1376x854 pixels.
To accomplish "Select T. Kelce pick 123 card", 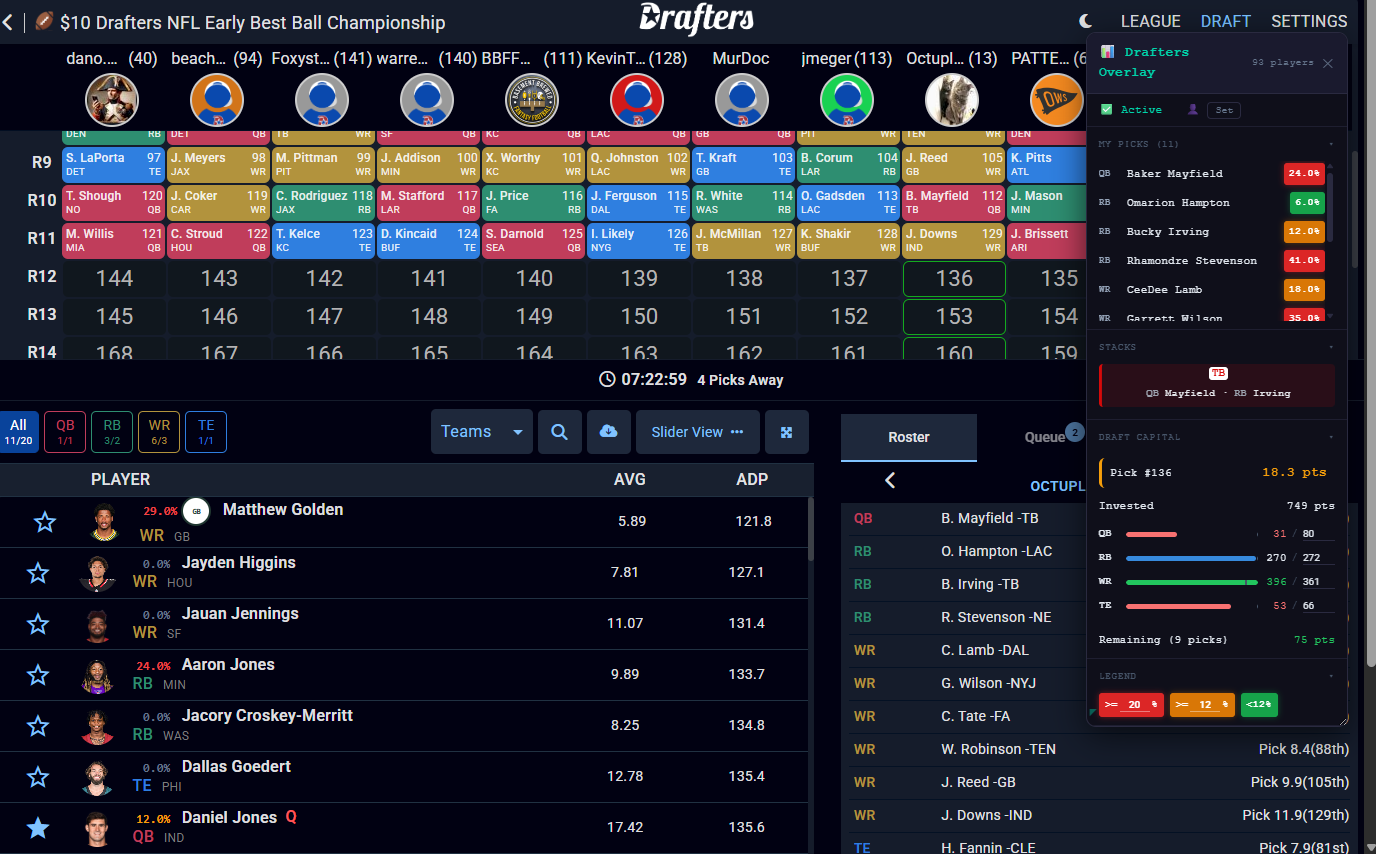I will tap(324, 241).
